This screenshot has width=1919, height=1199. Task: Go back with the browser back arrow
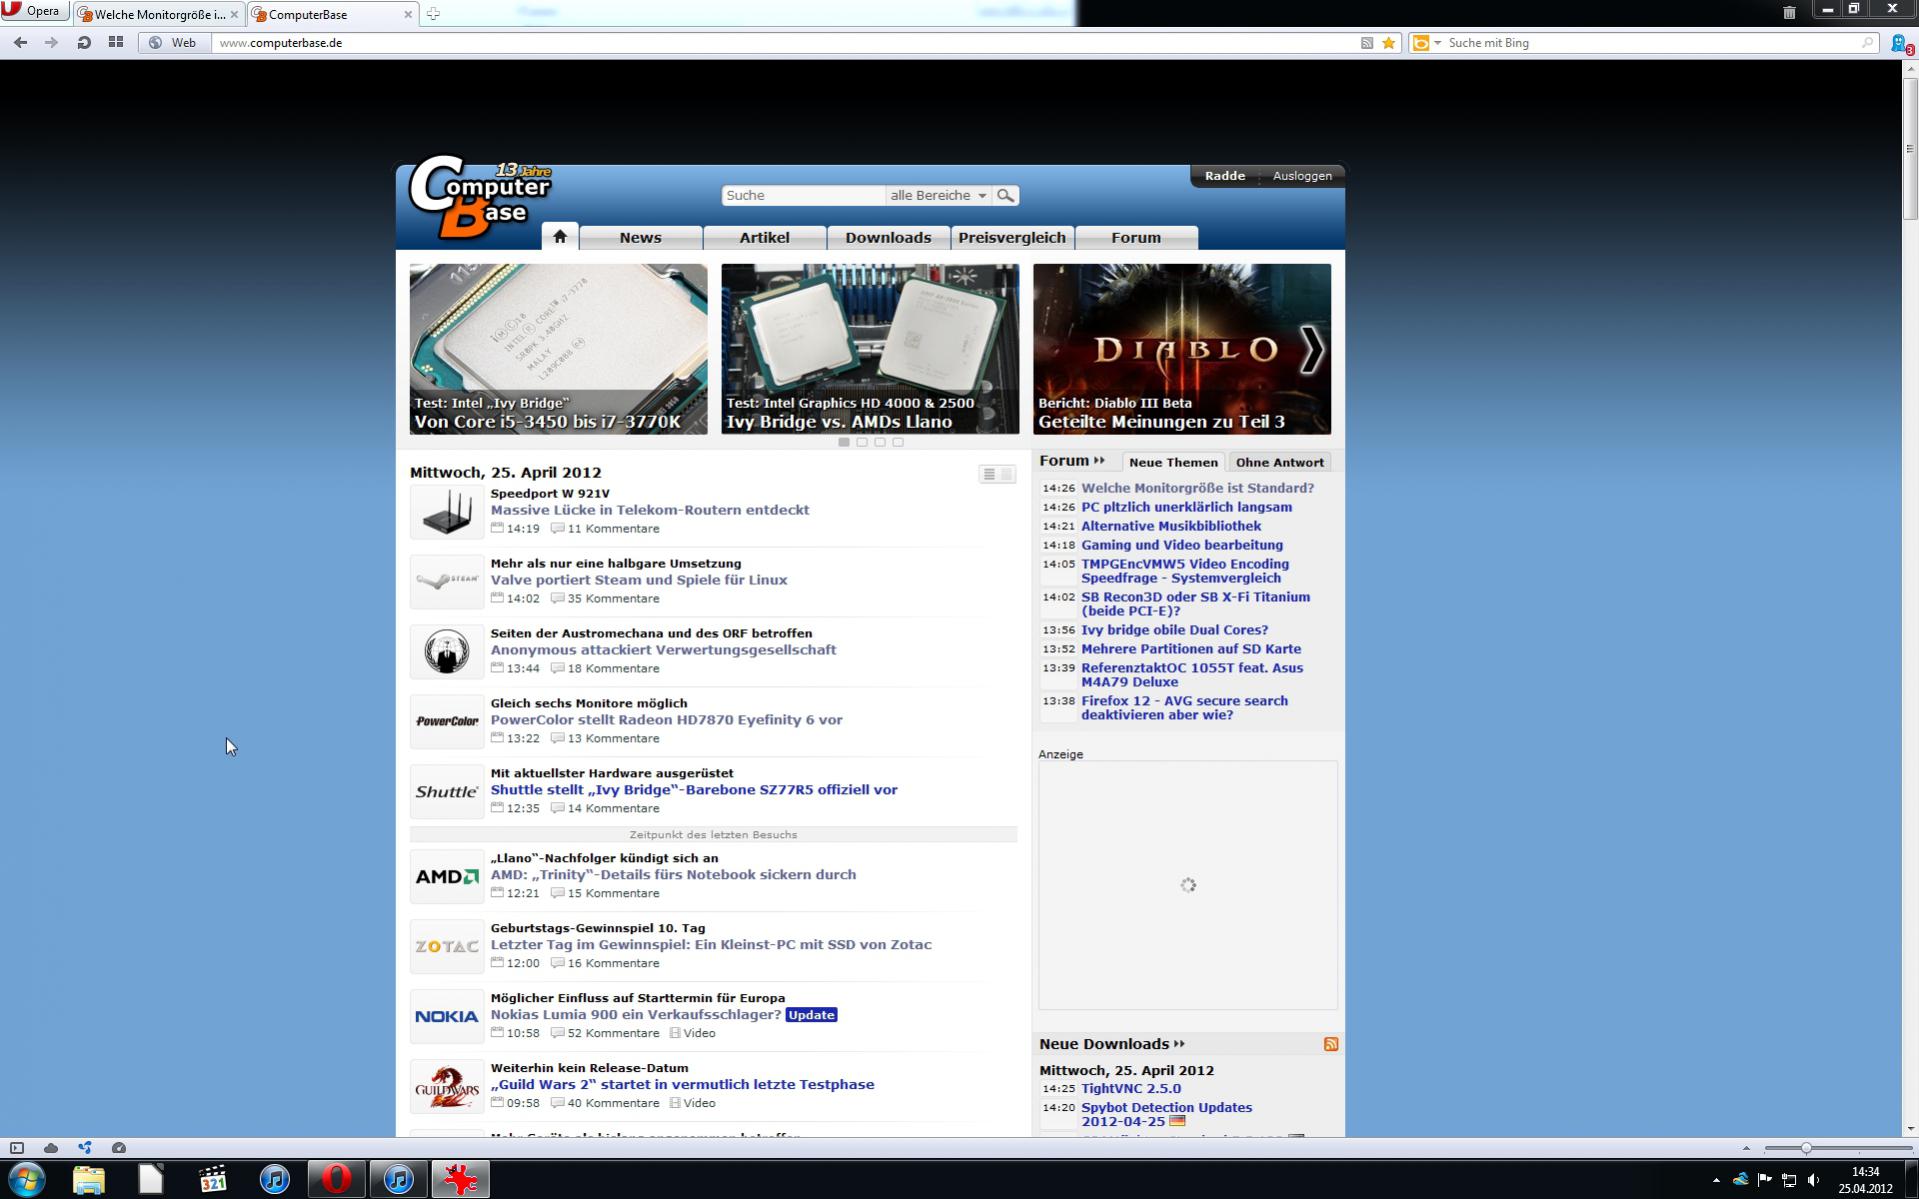pyautogui.click(x=20, y=43)
